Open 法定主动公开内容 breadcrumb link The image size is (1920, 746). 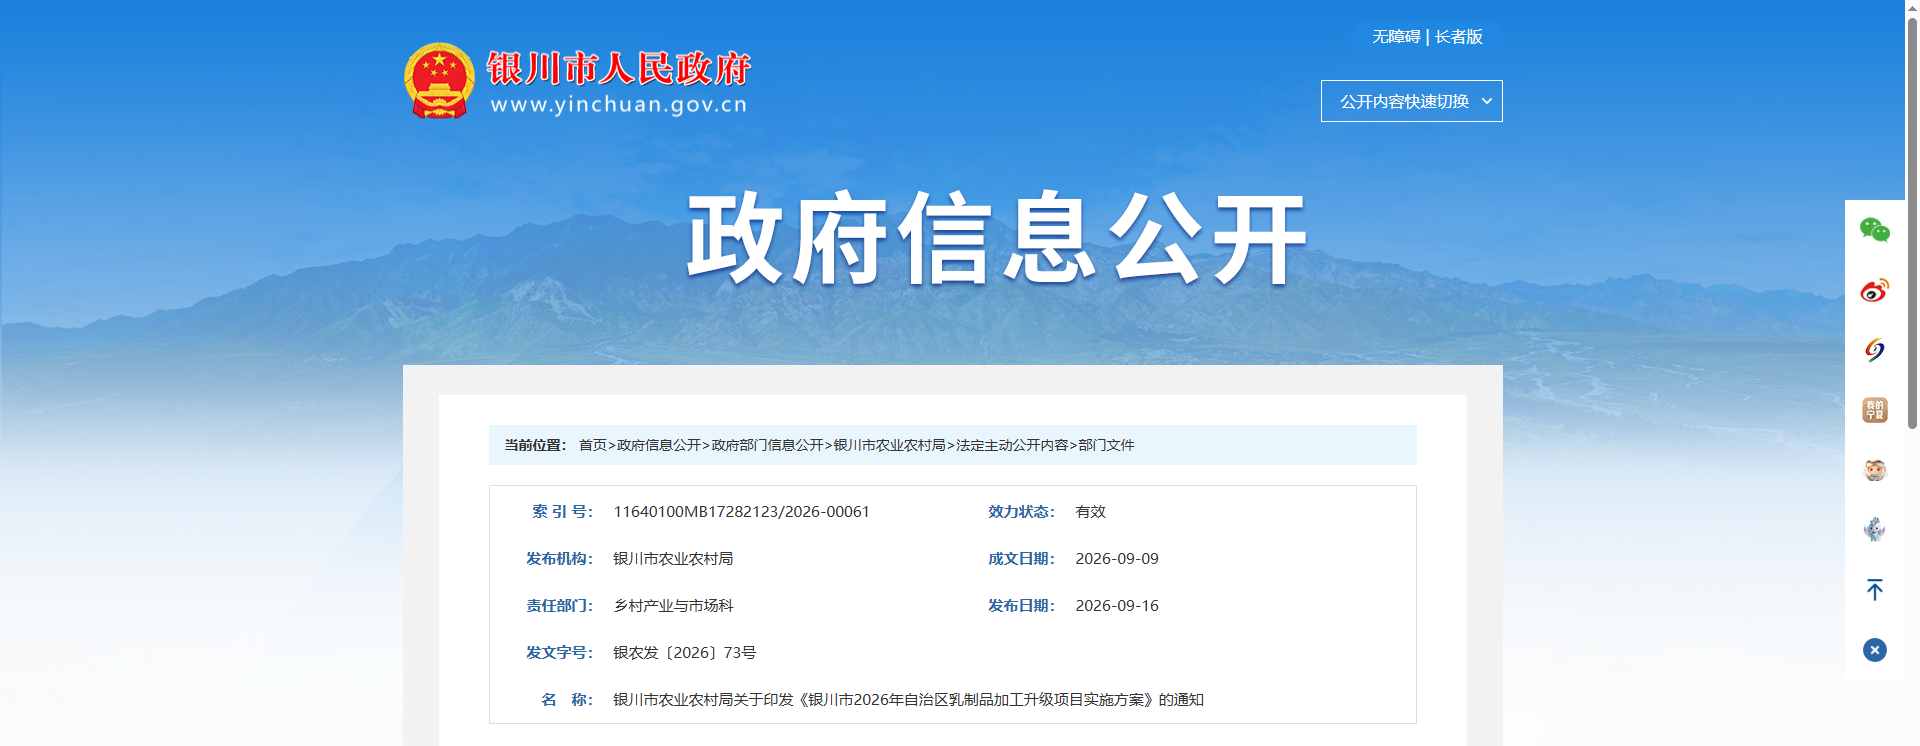[x=1012, y=445]
